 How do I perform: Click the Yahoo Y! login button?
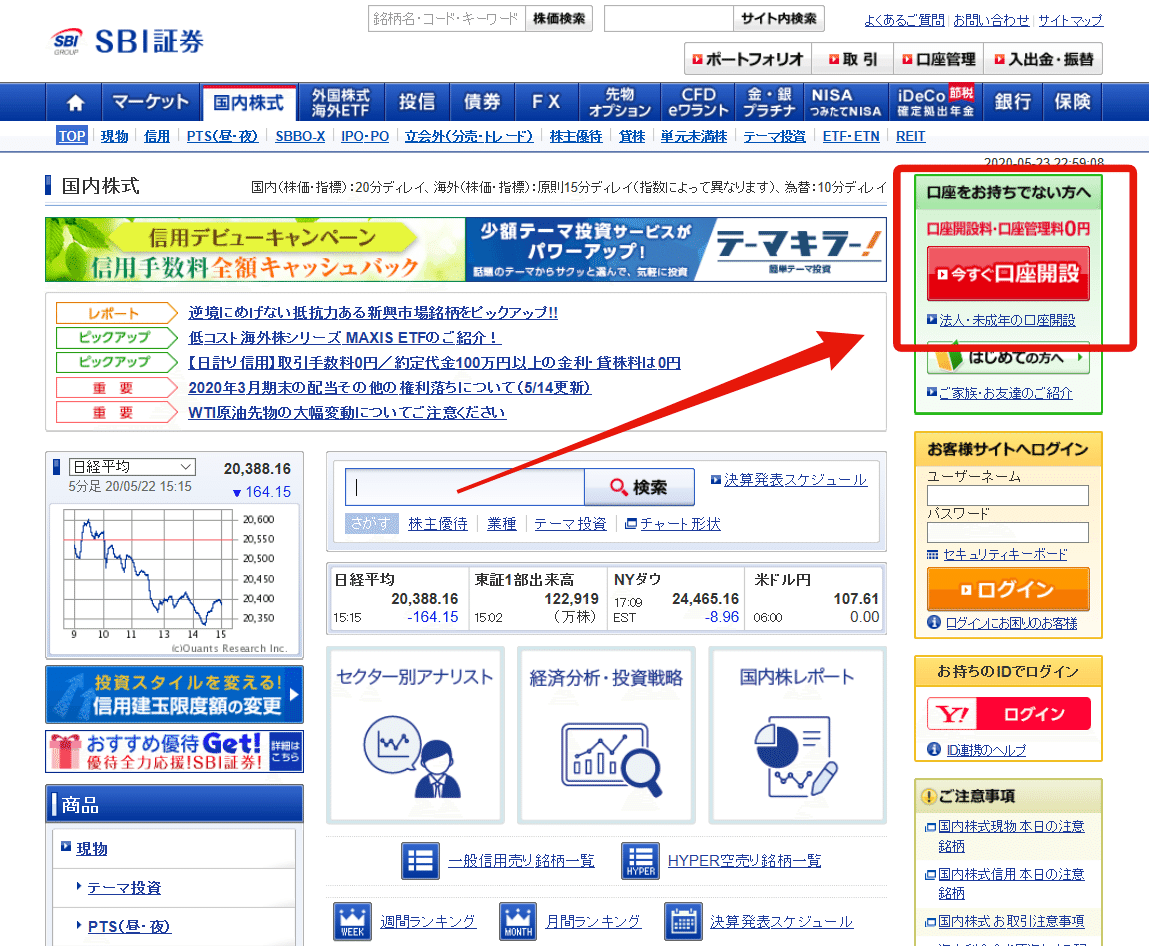click(1008, 713)
